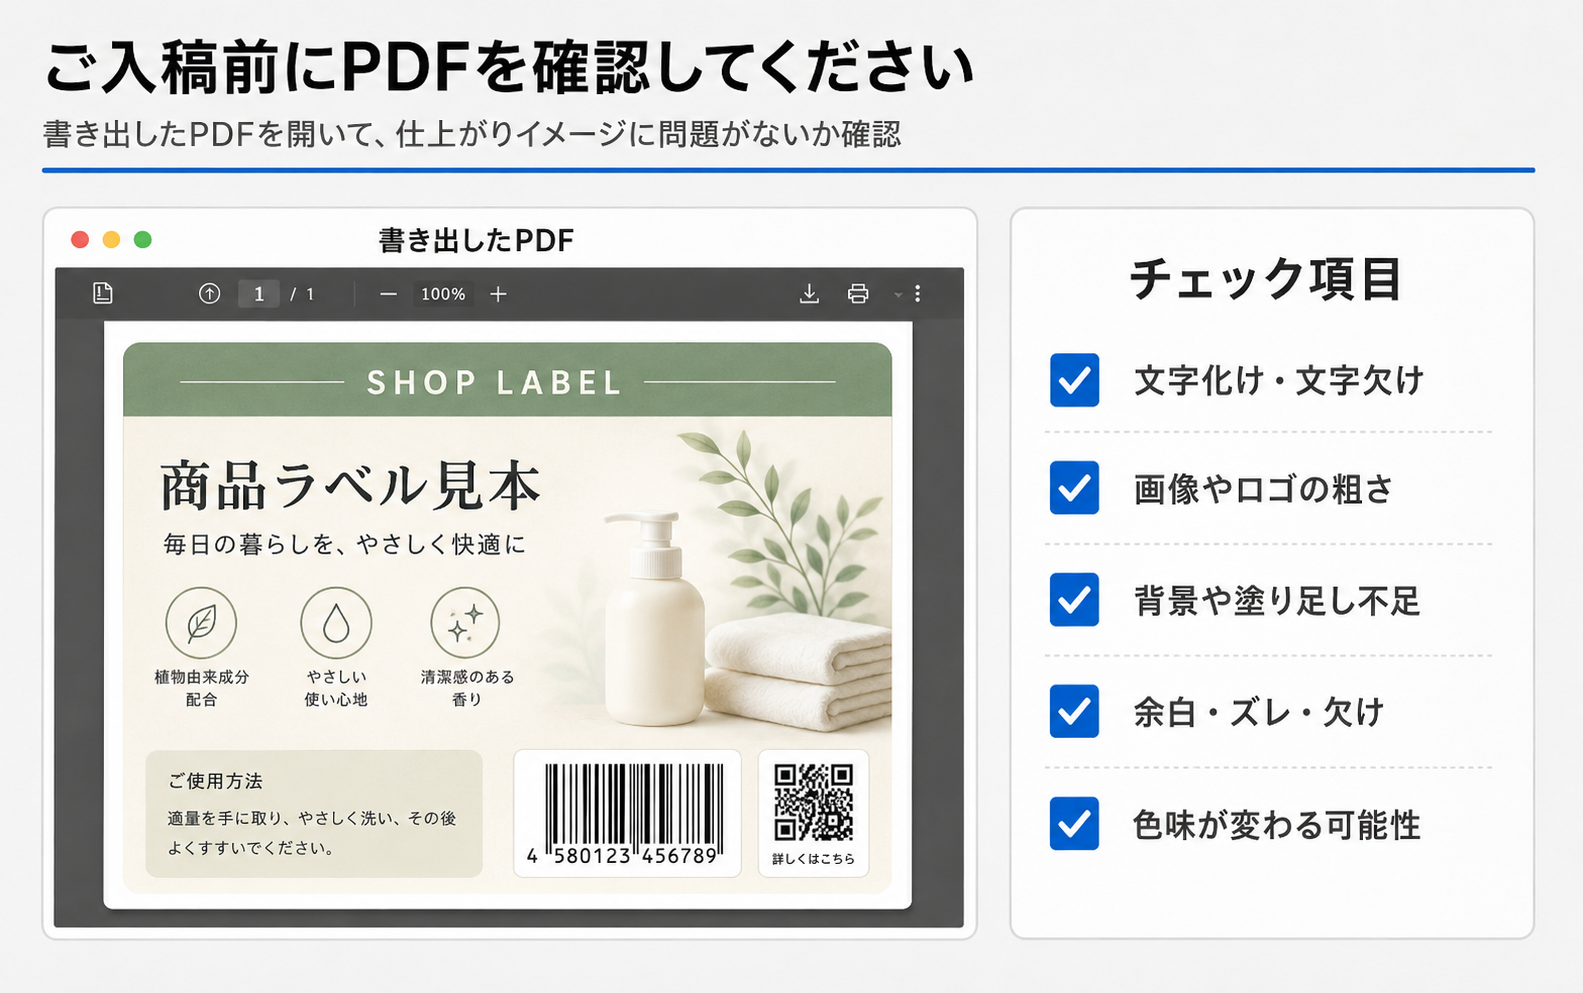This screenshot has width=1583, height=993.
Task: Toggle the 背景や塗り足し不足 checkbox
Action: (1074, 600)
